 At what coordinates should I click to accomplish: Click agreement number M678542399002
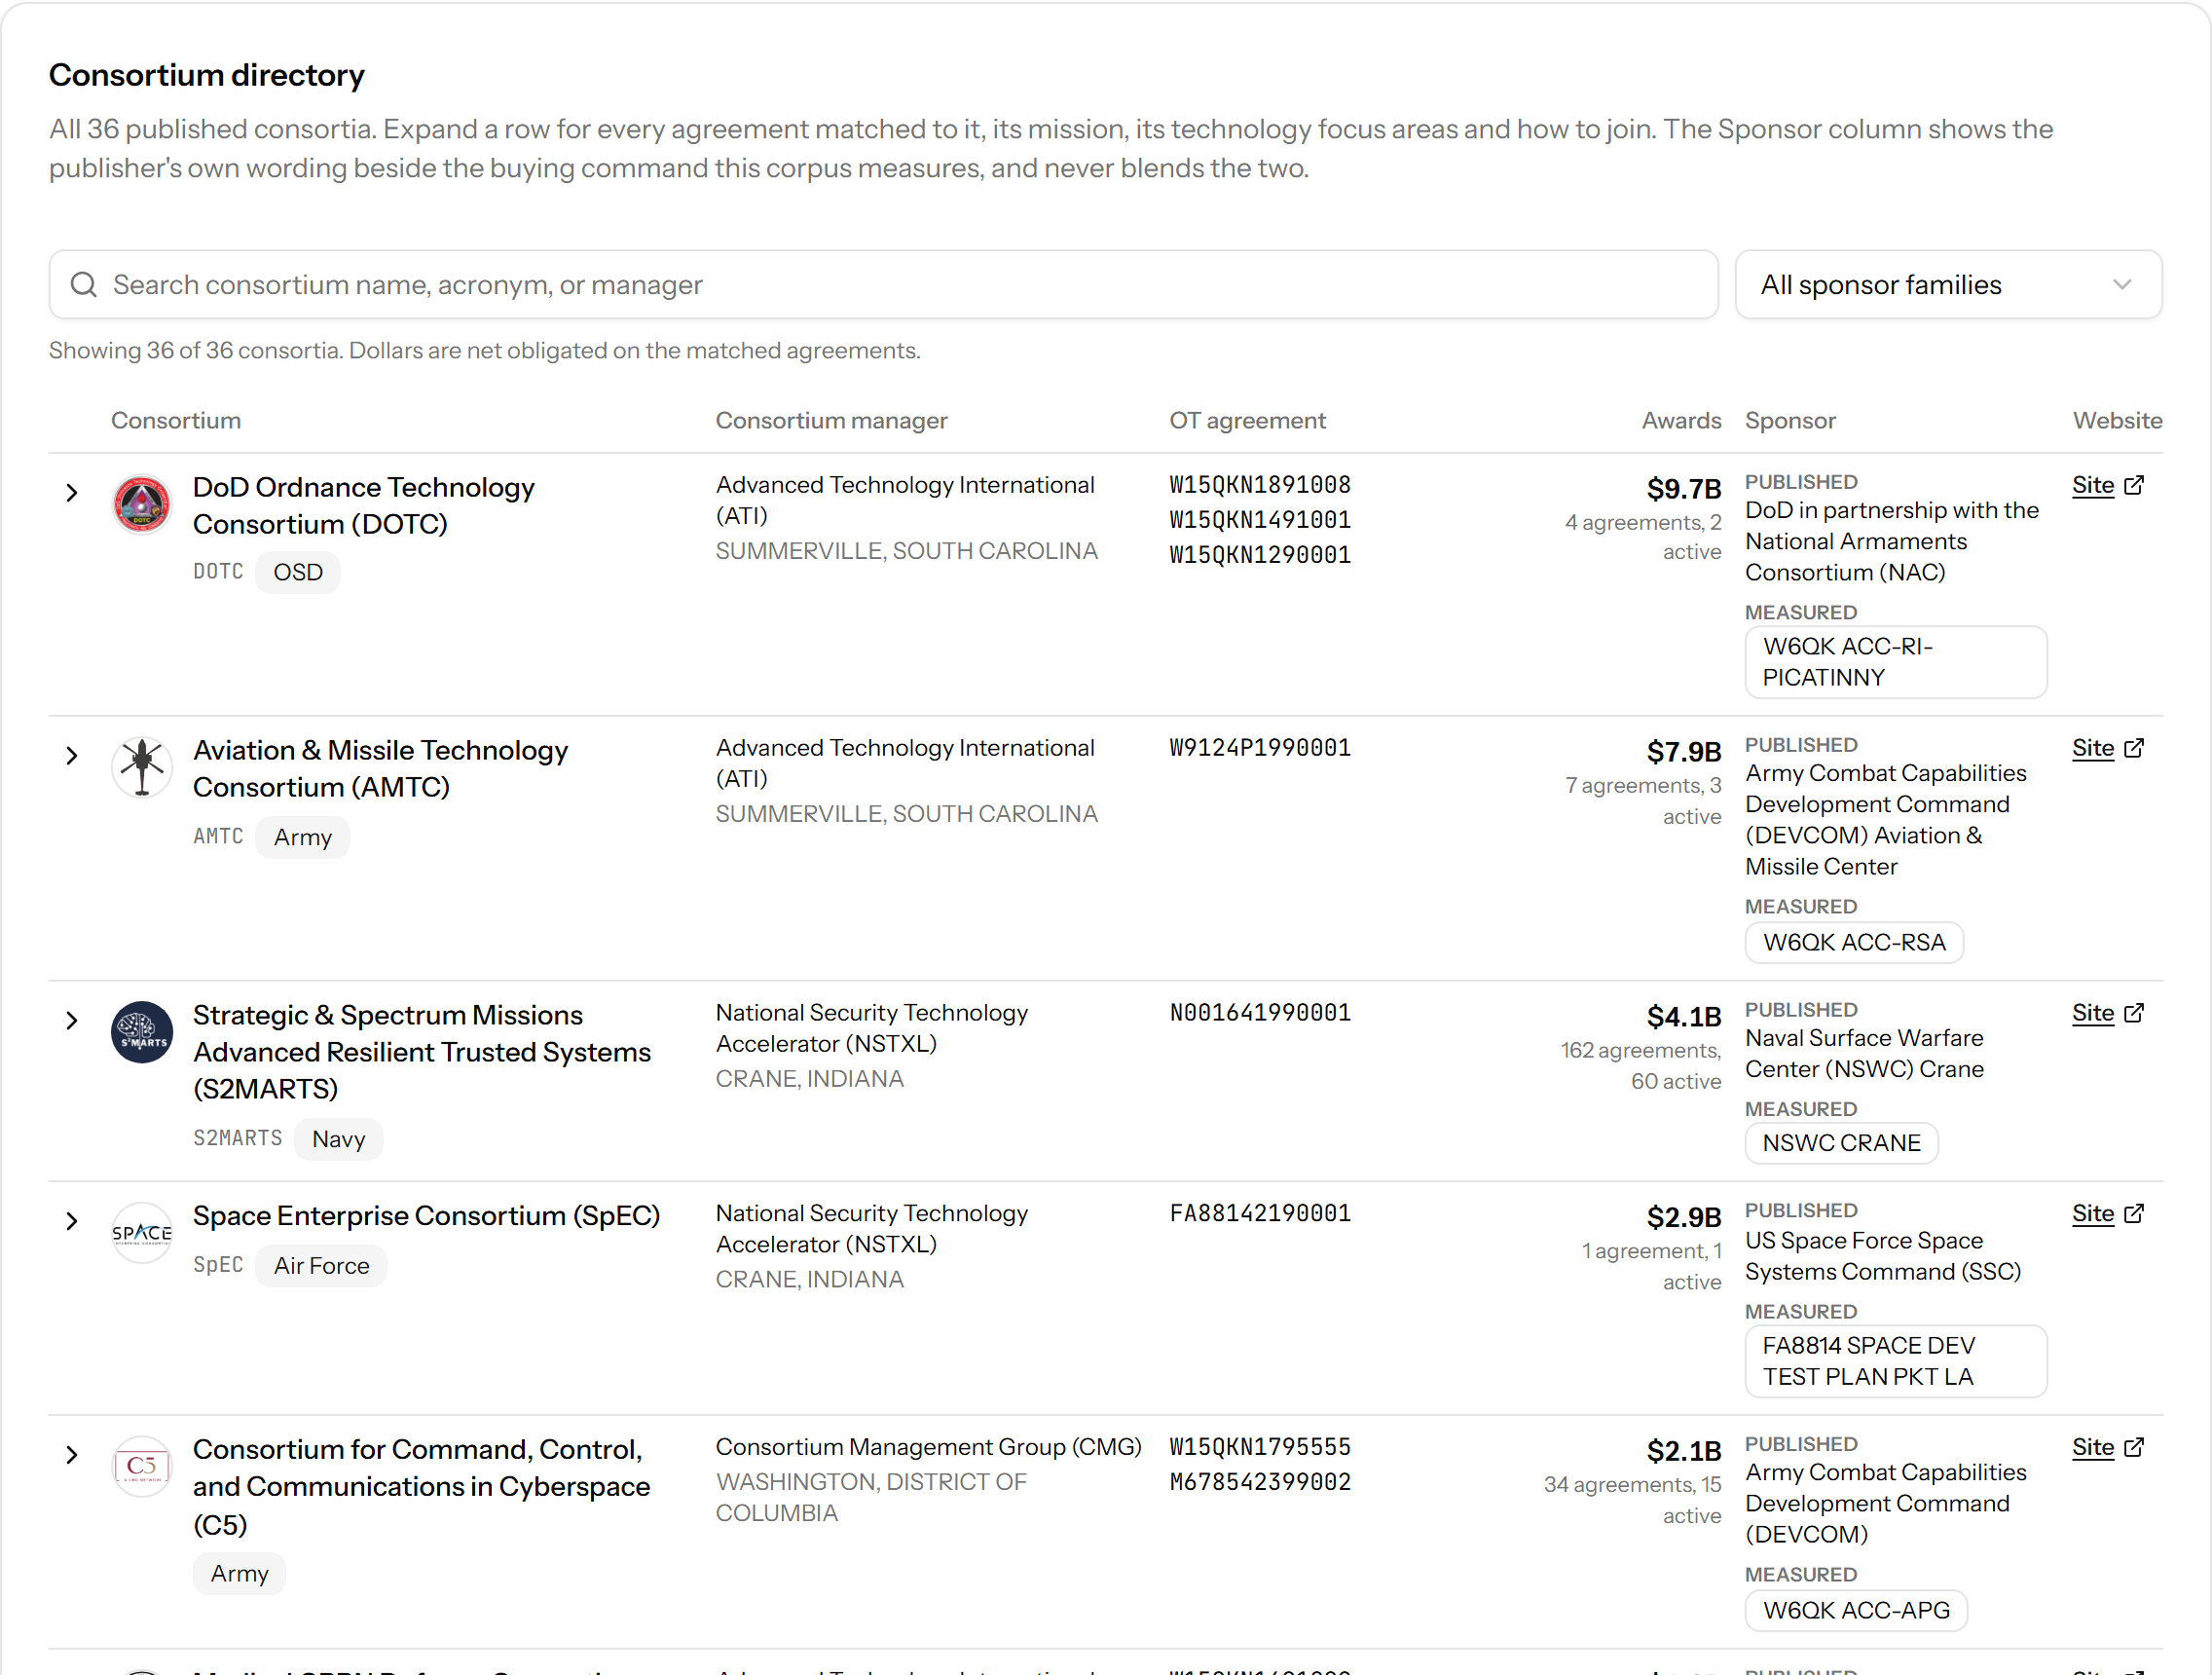pos(1260,1482)
